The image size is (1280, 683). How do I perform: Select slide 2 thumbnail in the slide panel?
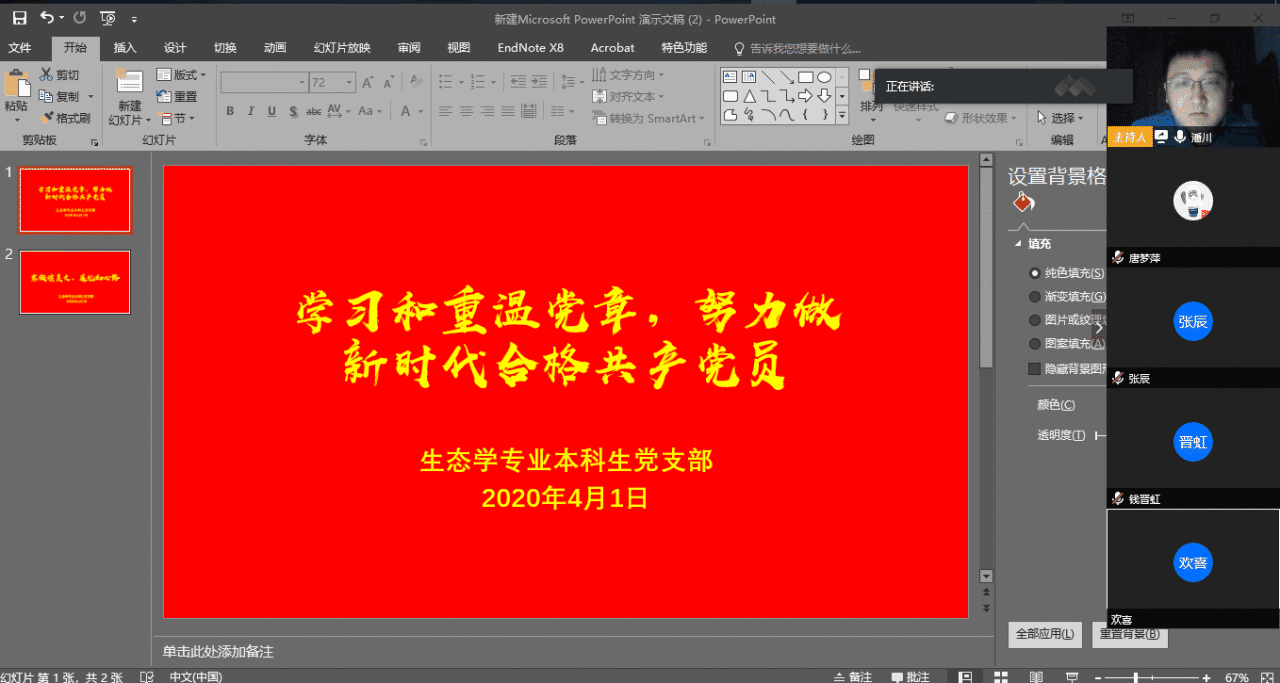[75, 282]
